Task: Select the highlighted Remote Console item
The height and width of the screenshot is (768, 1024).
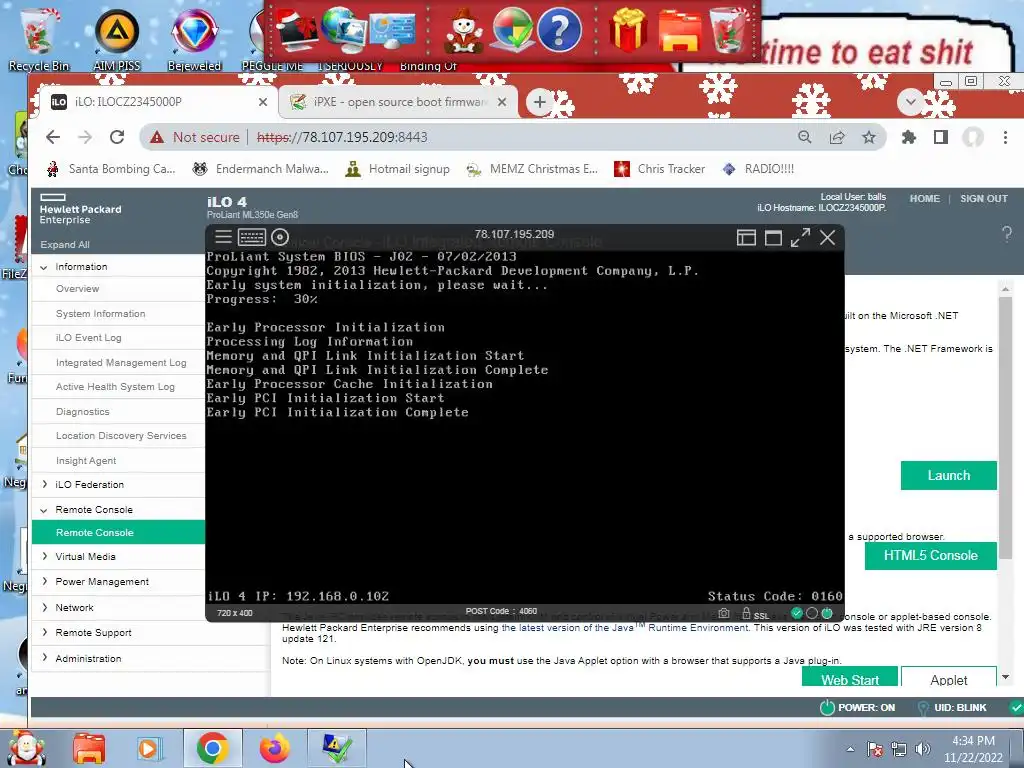Action: tap(118, 532)
